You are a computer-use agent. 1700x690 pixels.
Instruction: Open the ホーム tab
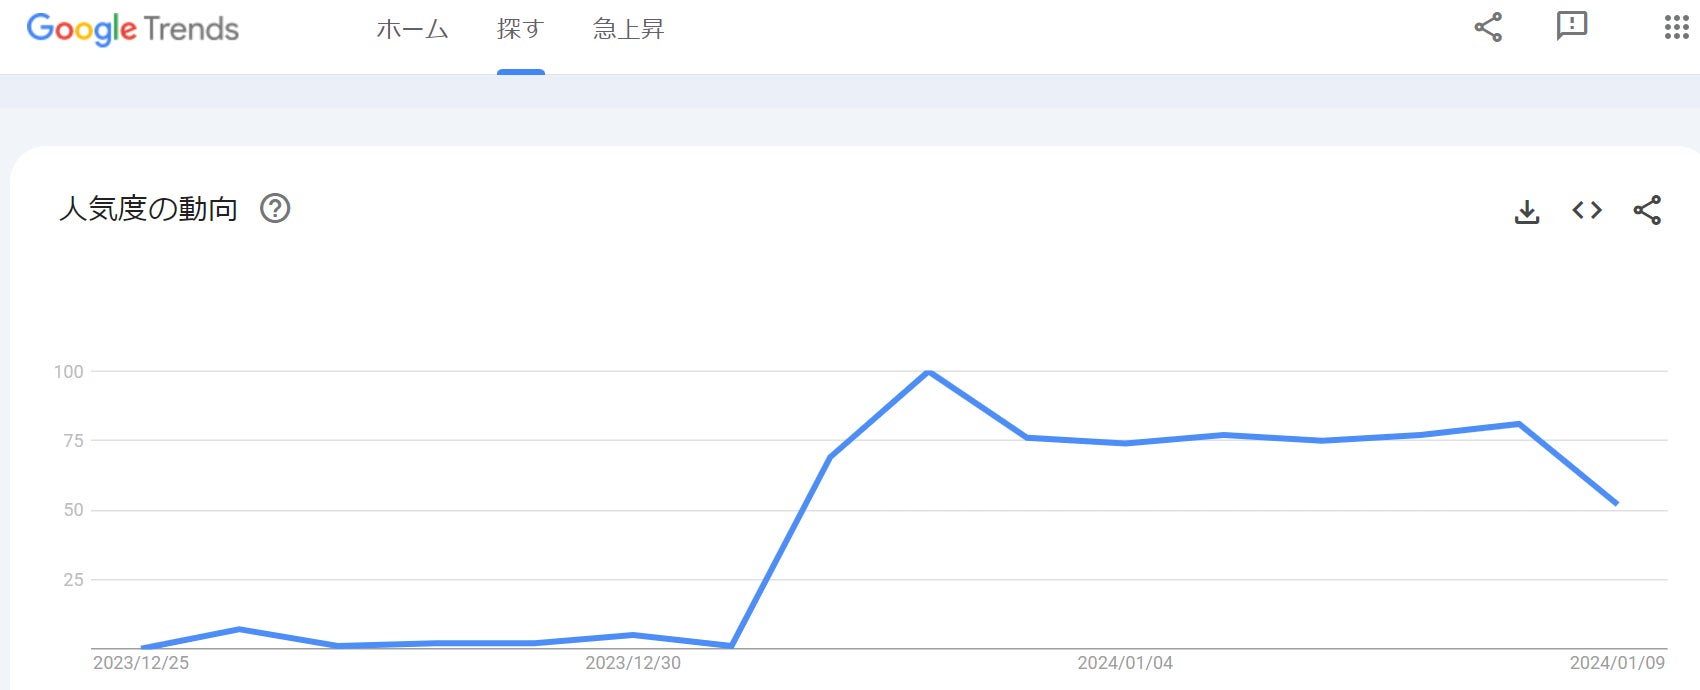click(x=412, y=29)
